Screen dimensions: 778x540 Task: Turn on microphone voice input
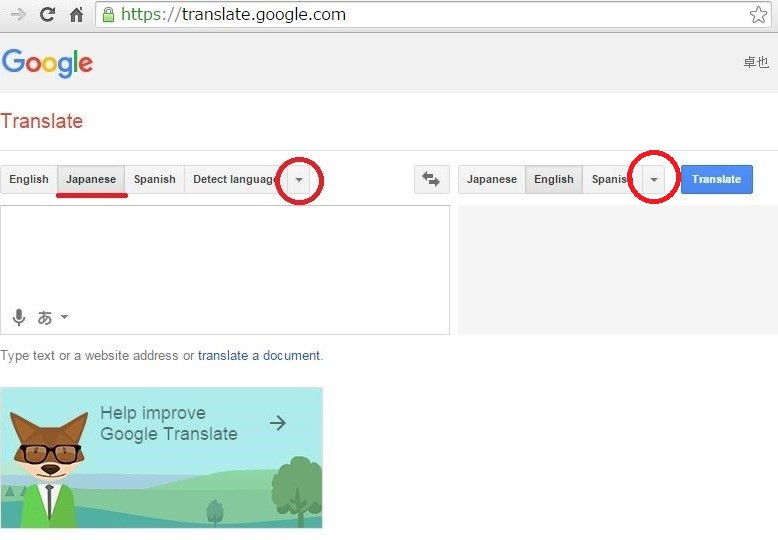pos(19,317)
